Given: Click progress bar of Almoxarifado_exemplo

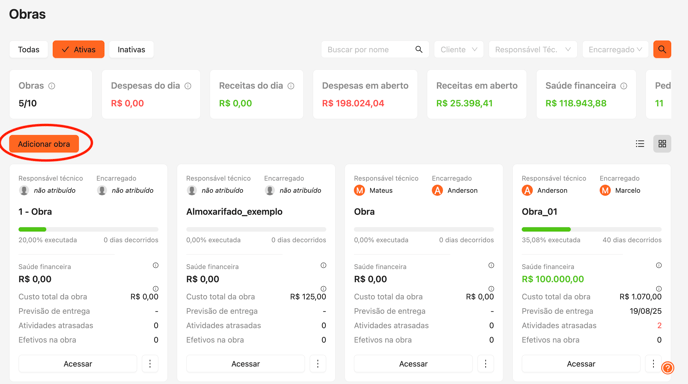Looking at the screenshot, I should [256, 229].
